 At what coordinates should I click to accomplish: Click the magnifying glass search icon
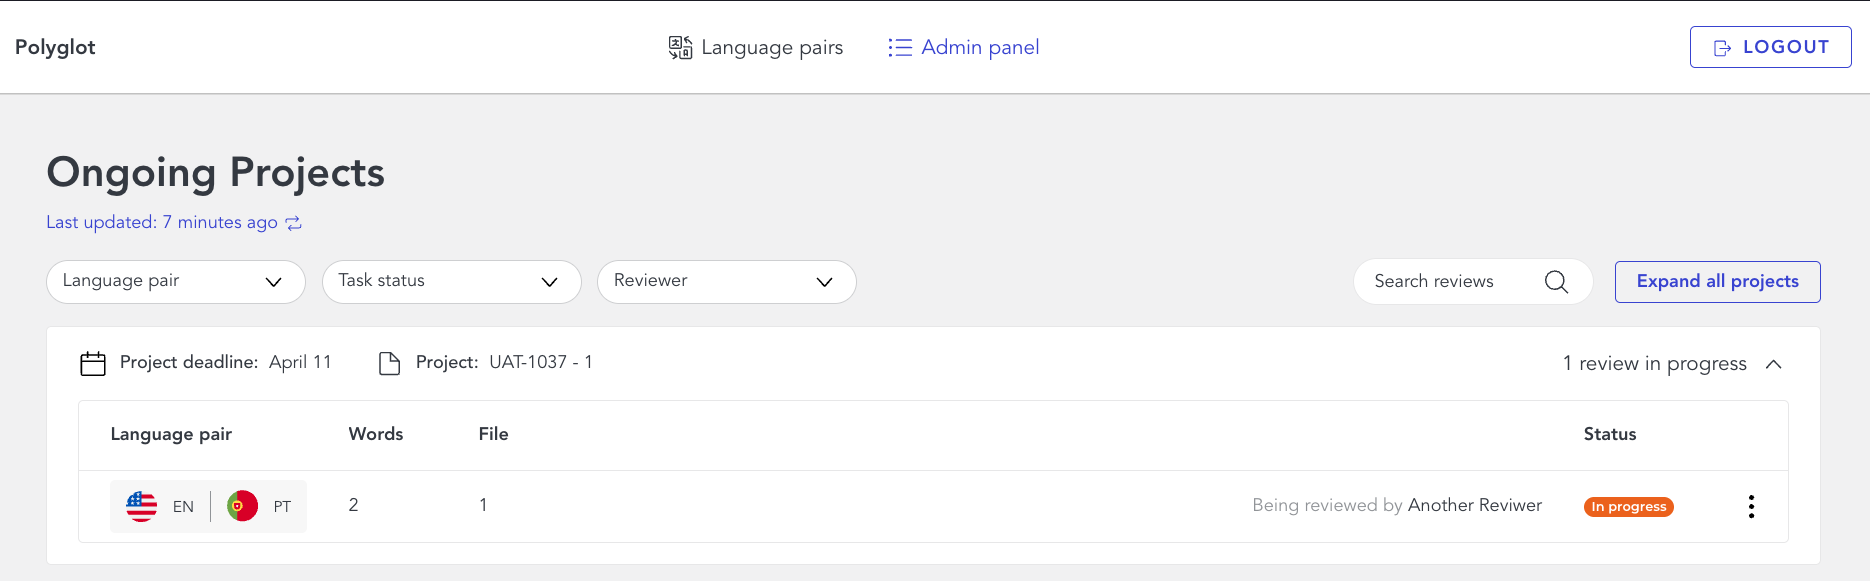point(1556,282)
